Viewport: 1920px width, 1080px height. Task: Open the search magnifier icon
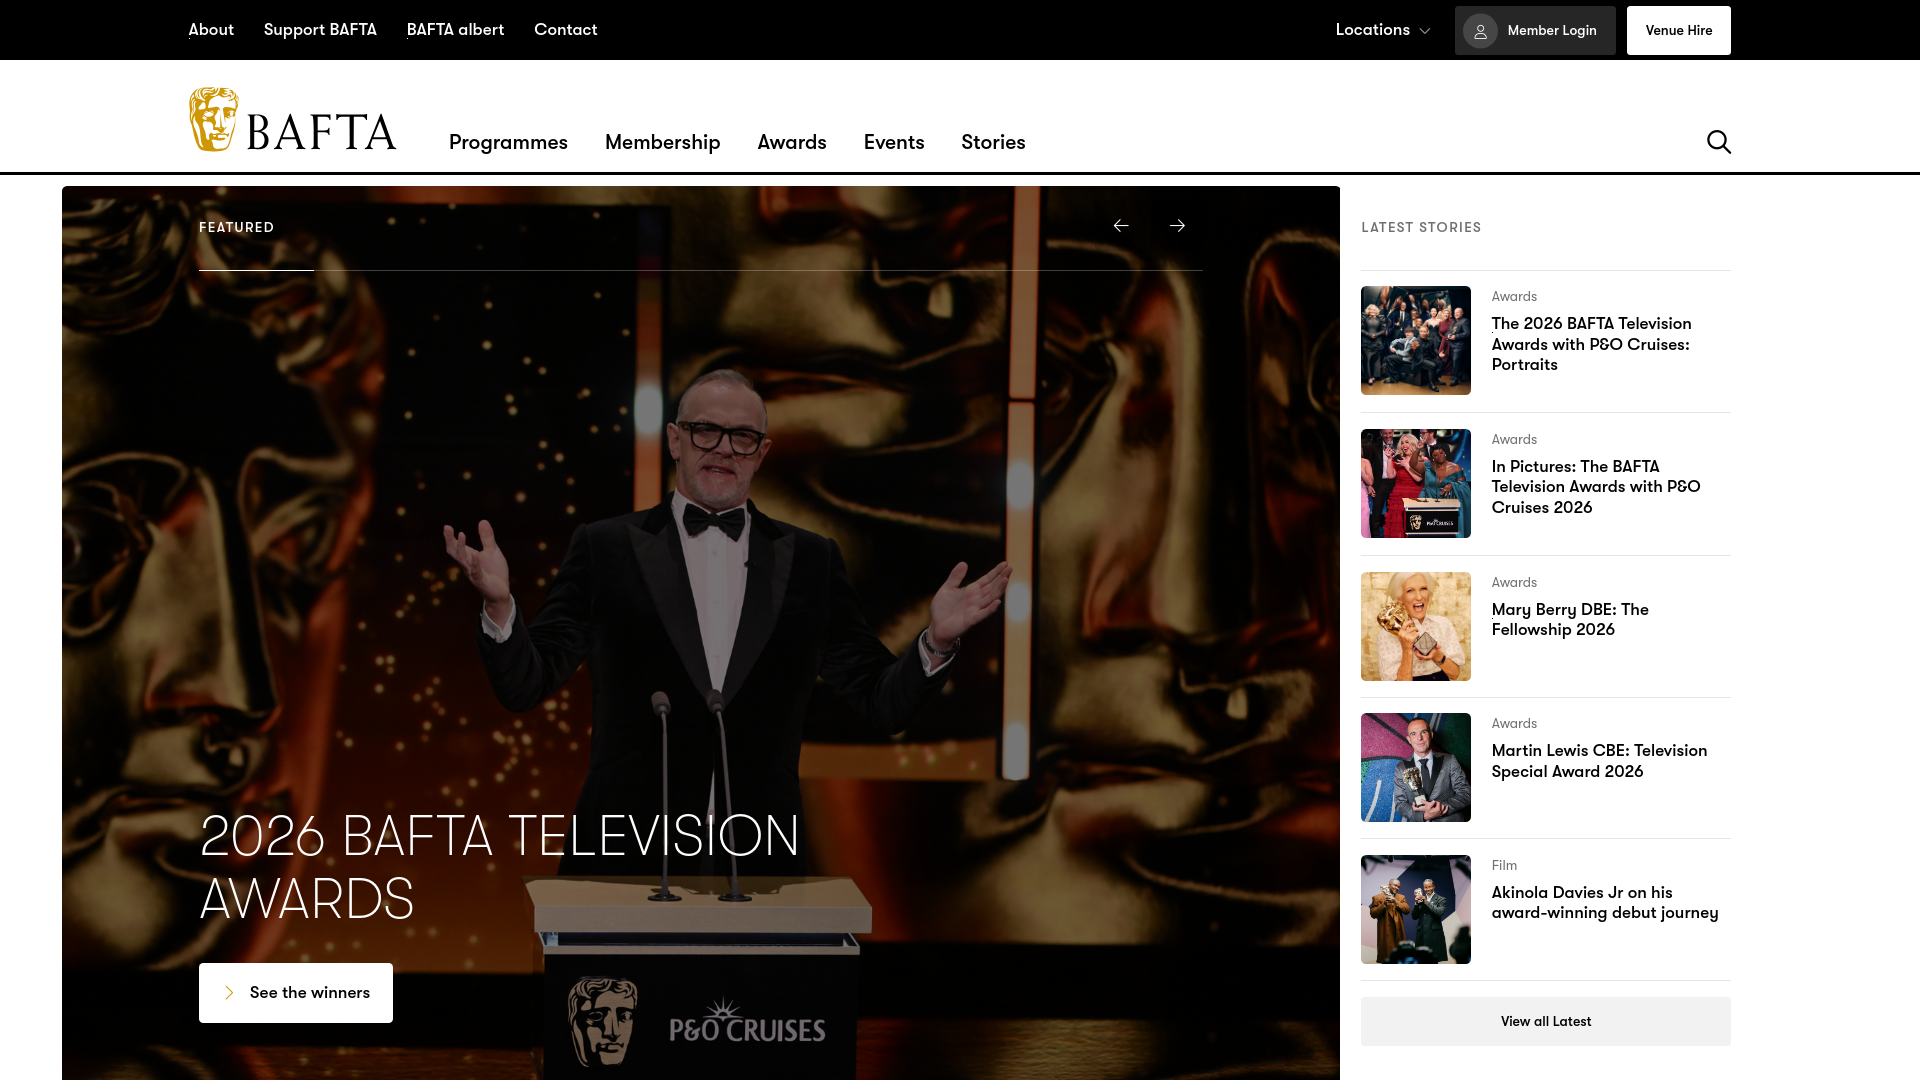pos(1718,142)
